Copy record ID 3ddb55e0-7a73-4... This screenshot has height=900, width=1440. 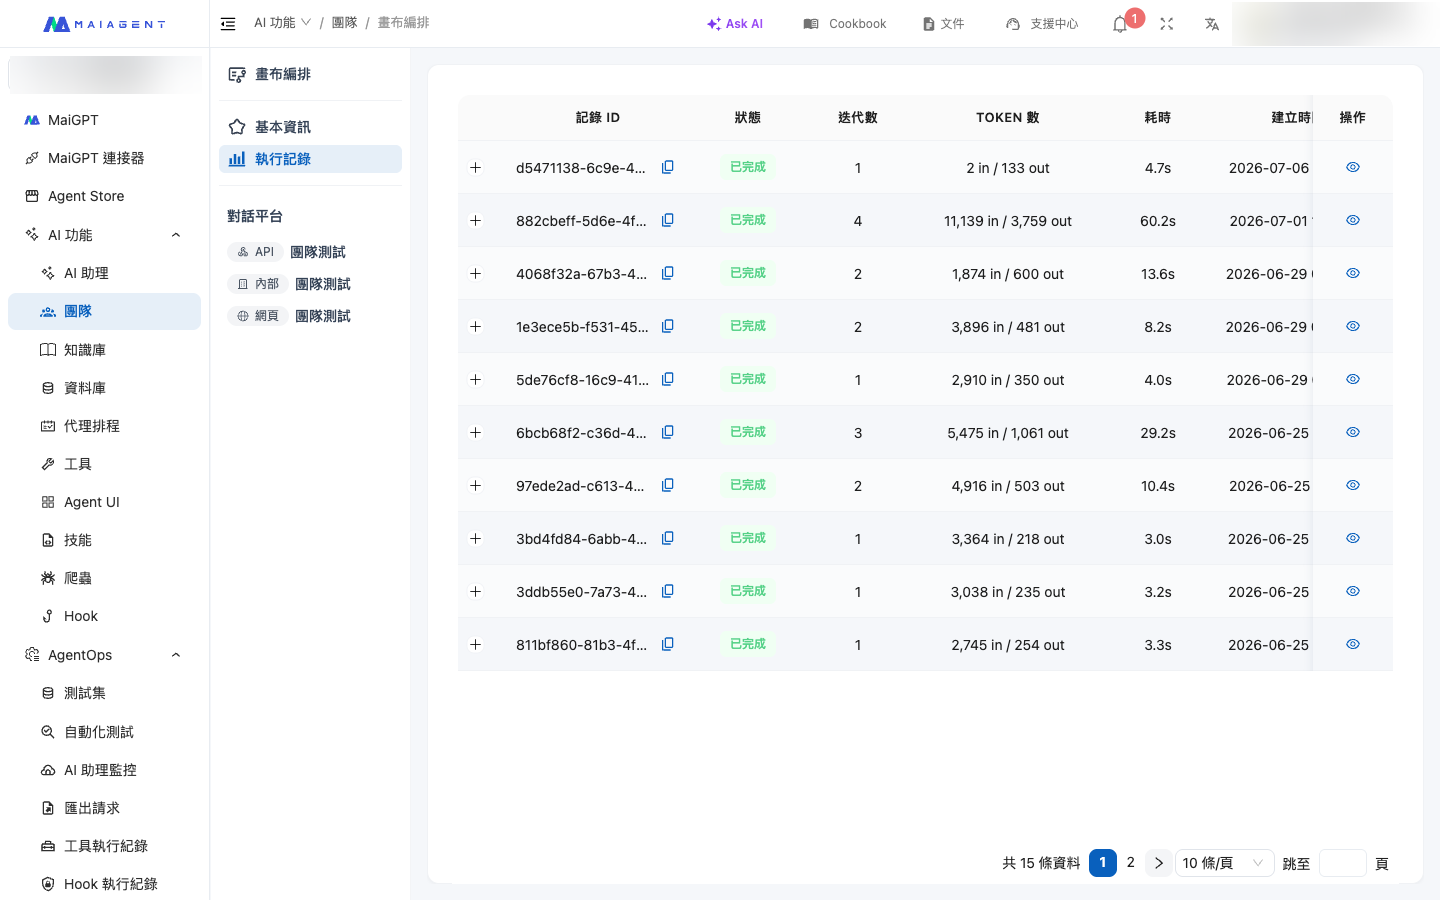click(x=668, y=591)
